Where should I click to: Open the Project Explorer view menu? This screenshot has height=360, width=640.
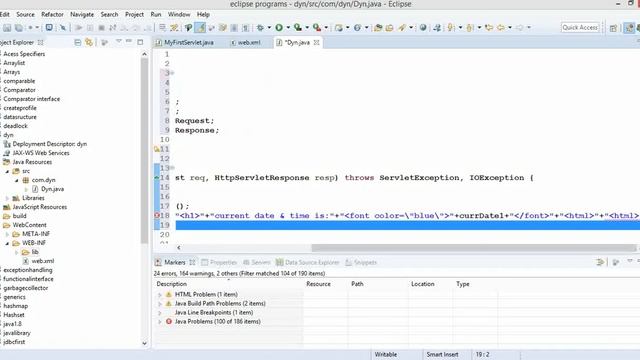pos(118,42)
